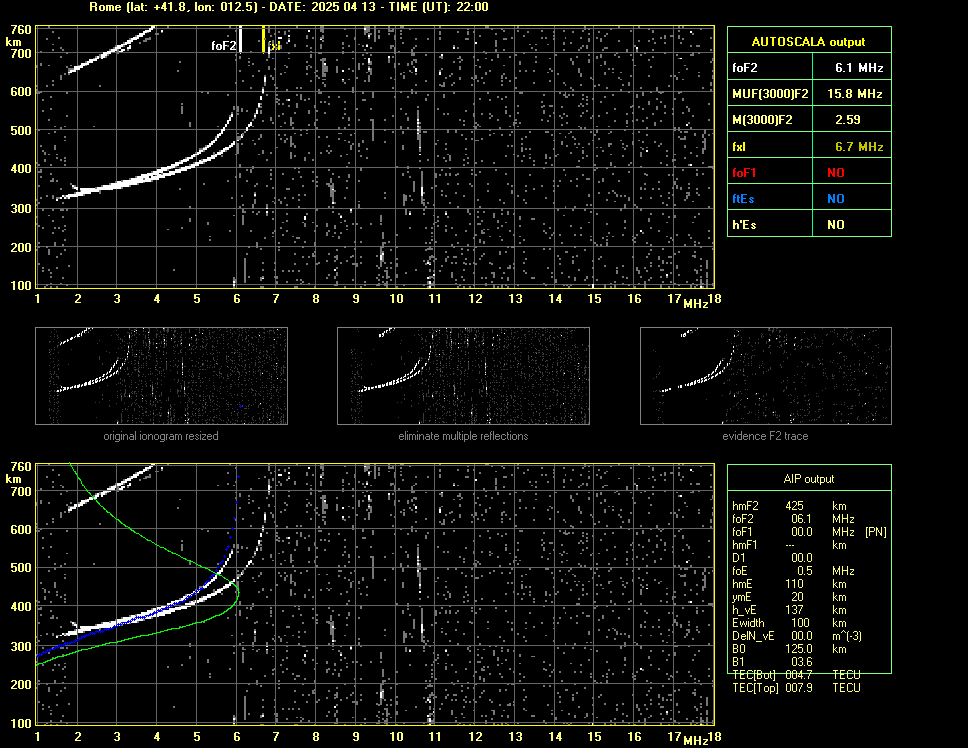Click the 'original ionogram resized' caption
Image resolution: width=968 pixels, height=748 pixels.
(161, 436)
